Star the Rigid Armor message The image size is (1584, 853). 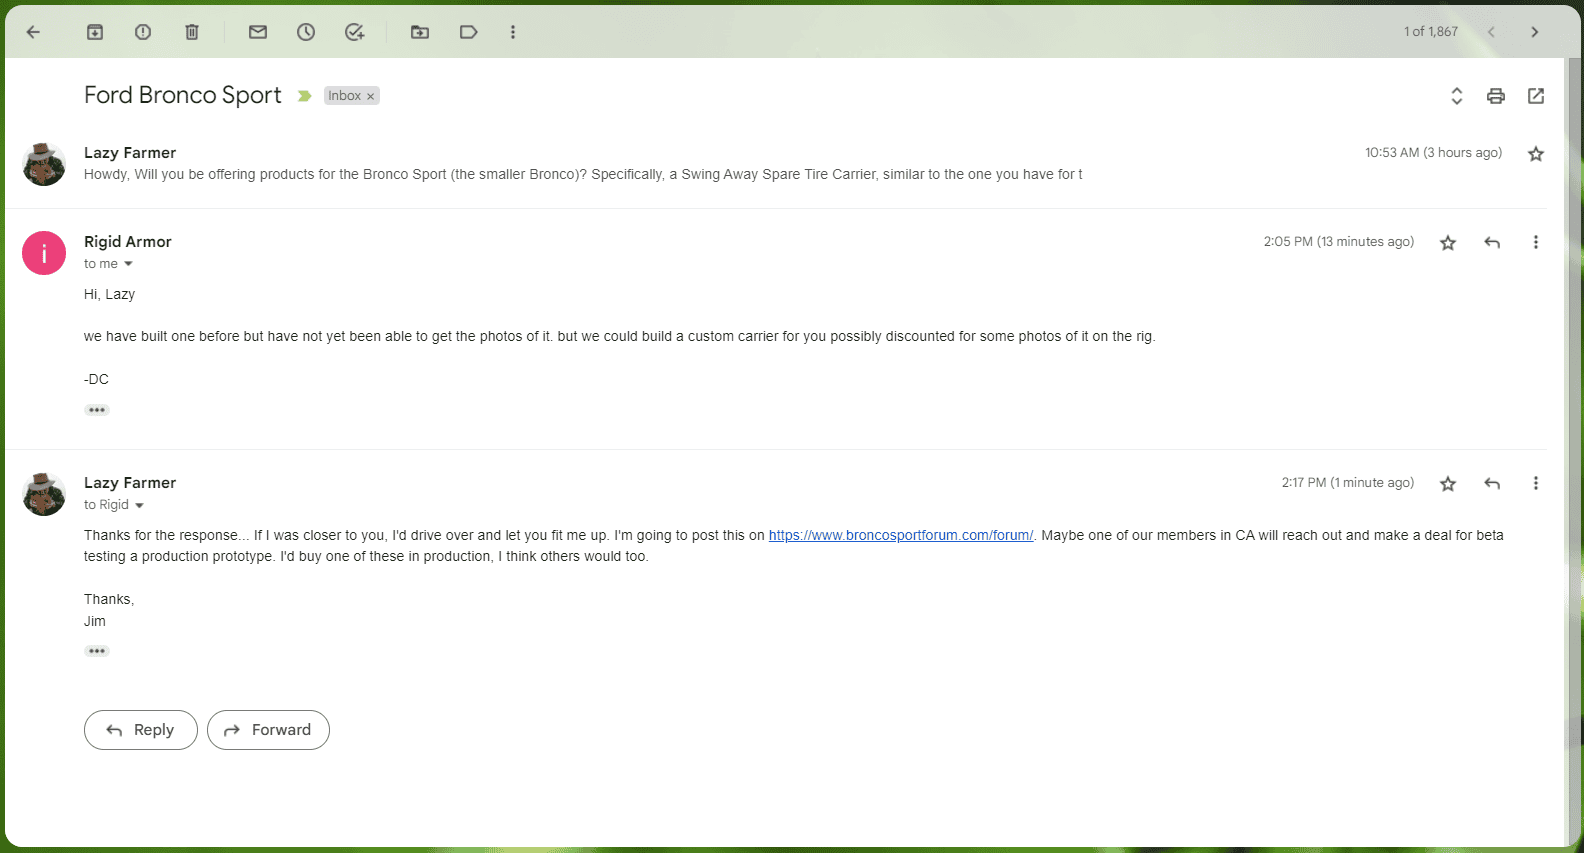coord(1447,243)
